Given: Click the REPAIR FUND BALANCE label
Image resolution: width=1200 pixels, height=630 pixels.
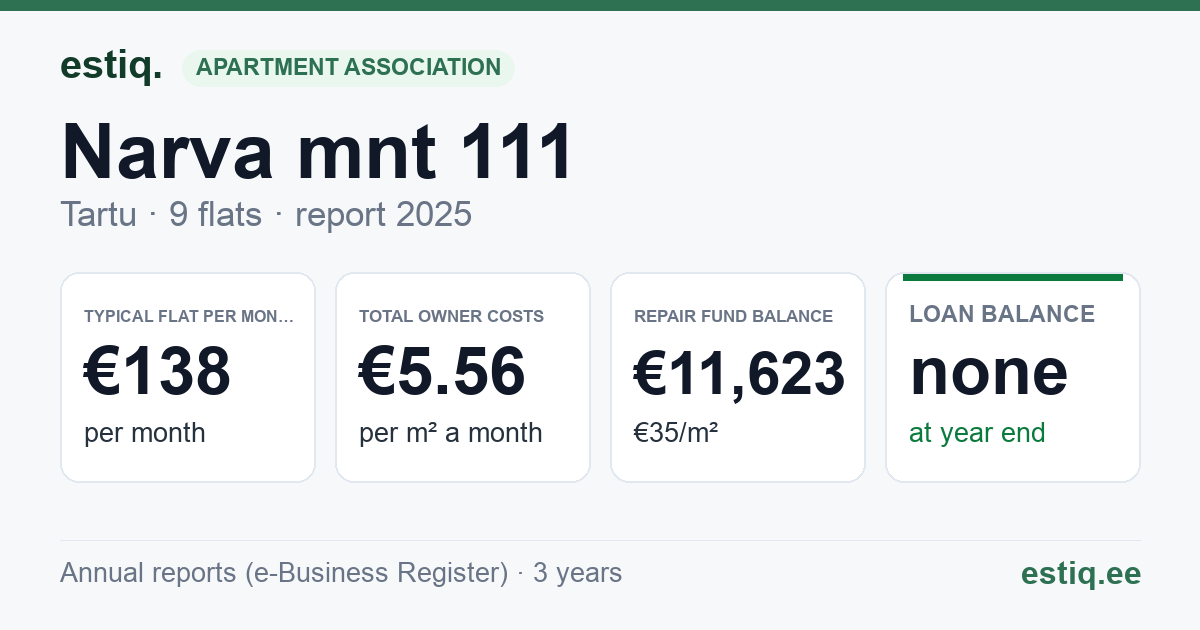Looking at the screenshot, I should point(733,316).
